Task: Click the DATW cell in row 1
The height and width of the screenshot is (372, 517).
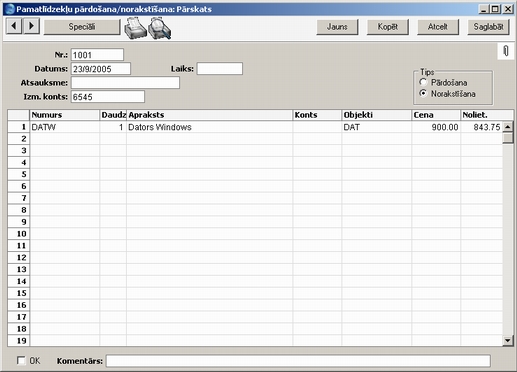Action: [65, 127]
